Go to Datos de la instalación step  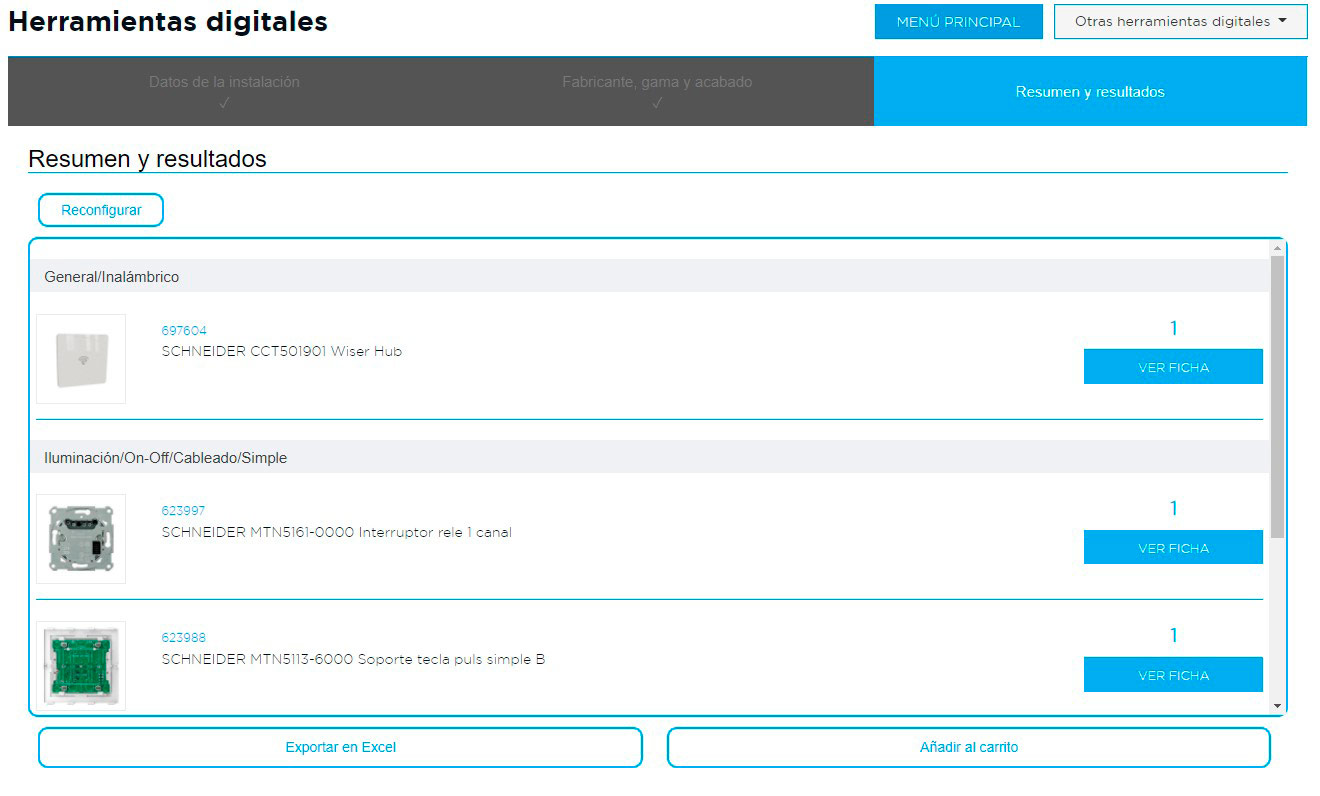coord(224,91)
